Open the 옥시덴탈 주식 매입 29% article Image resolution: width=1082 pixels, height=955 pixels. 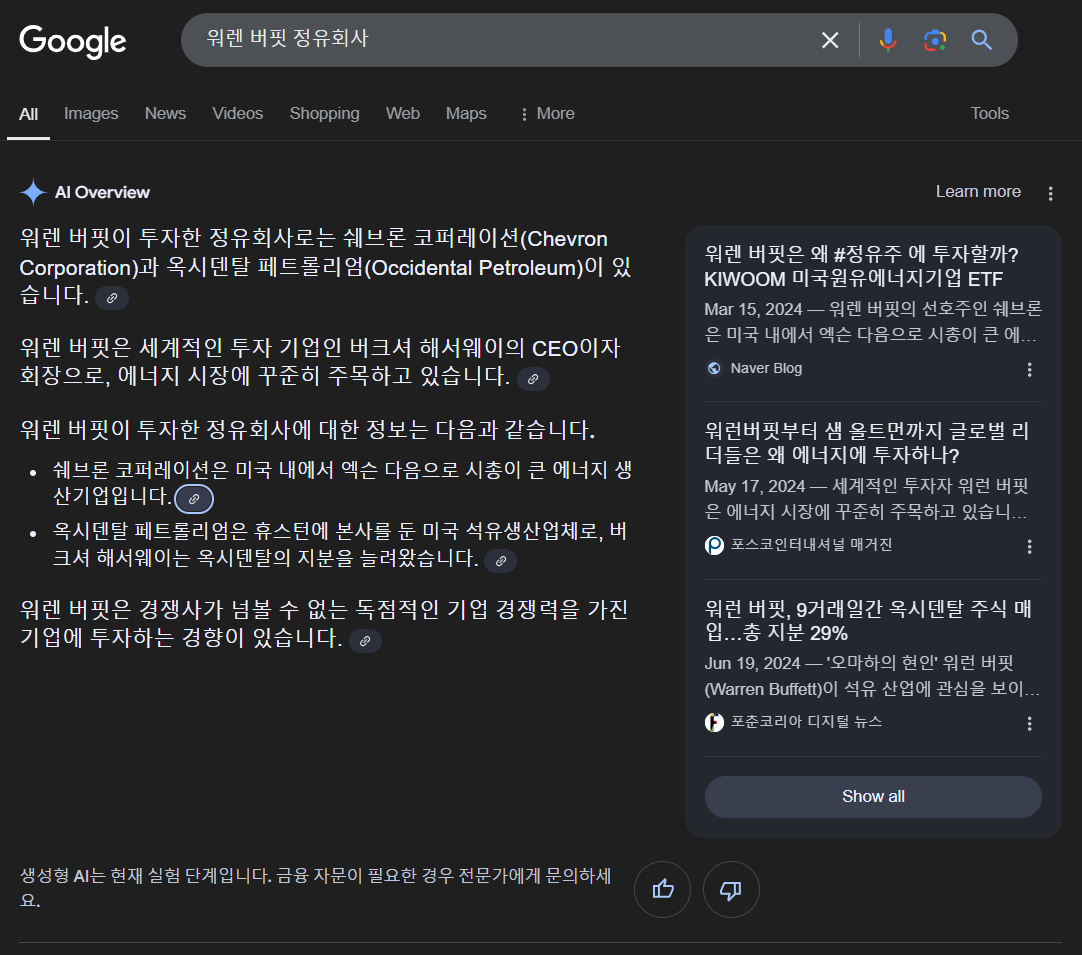[868, 620]
